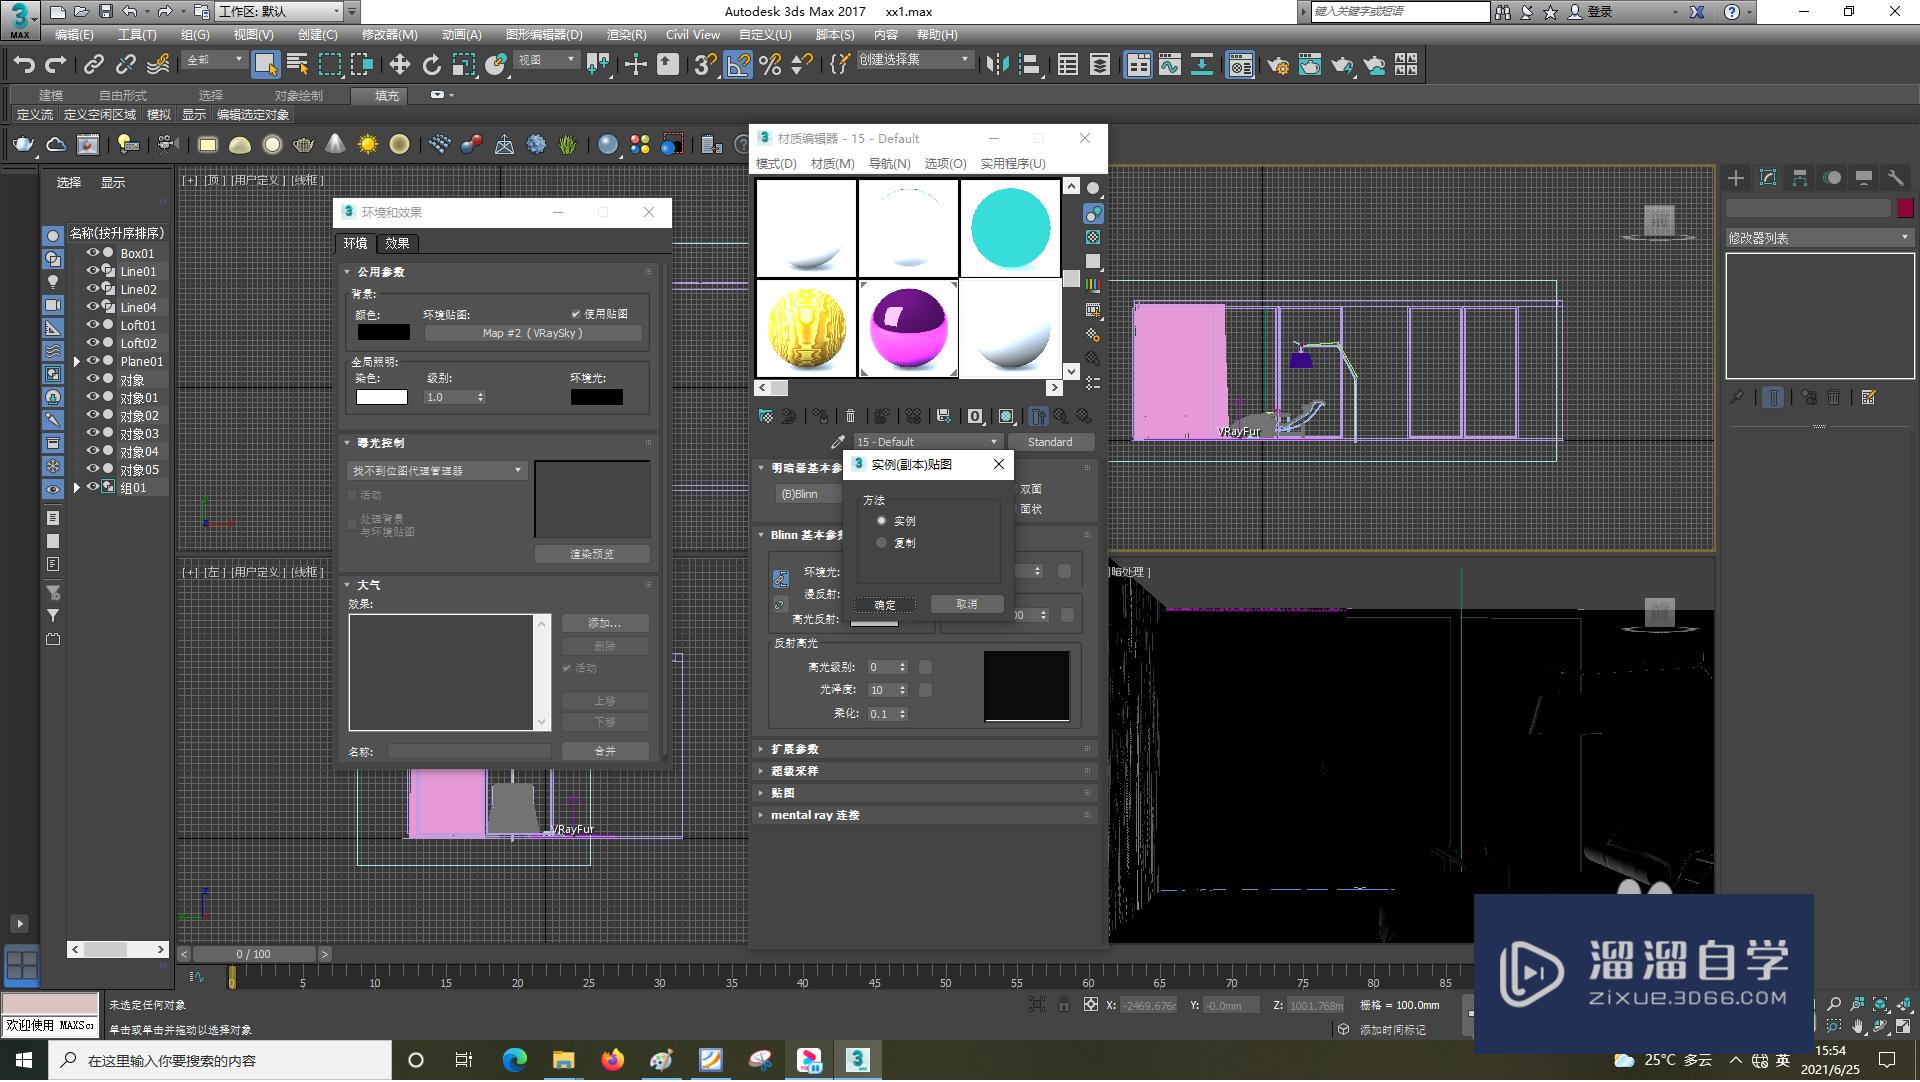
Task: Click the white 染色 tint color swatch
Action: pos(381,397)
